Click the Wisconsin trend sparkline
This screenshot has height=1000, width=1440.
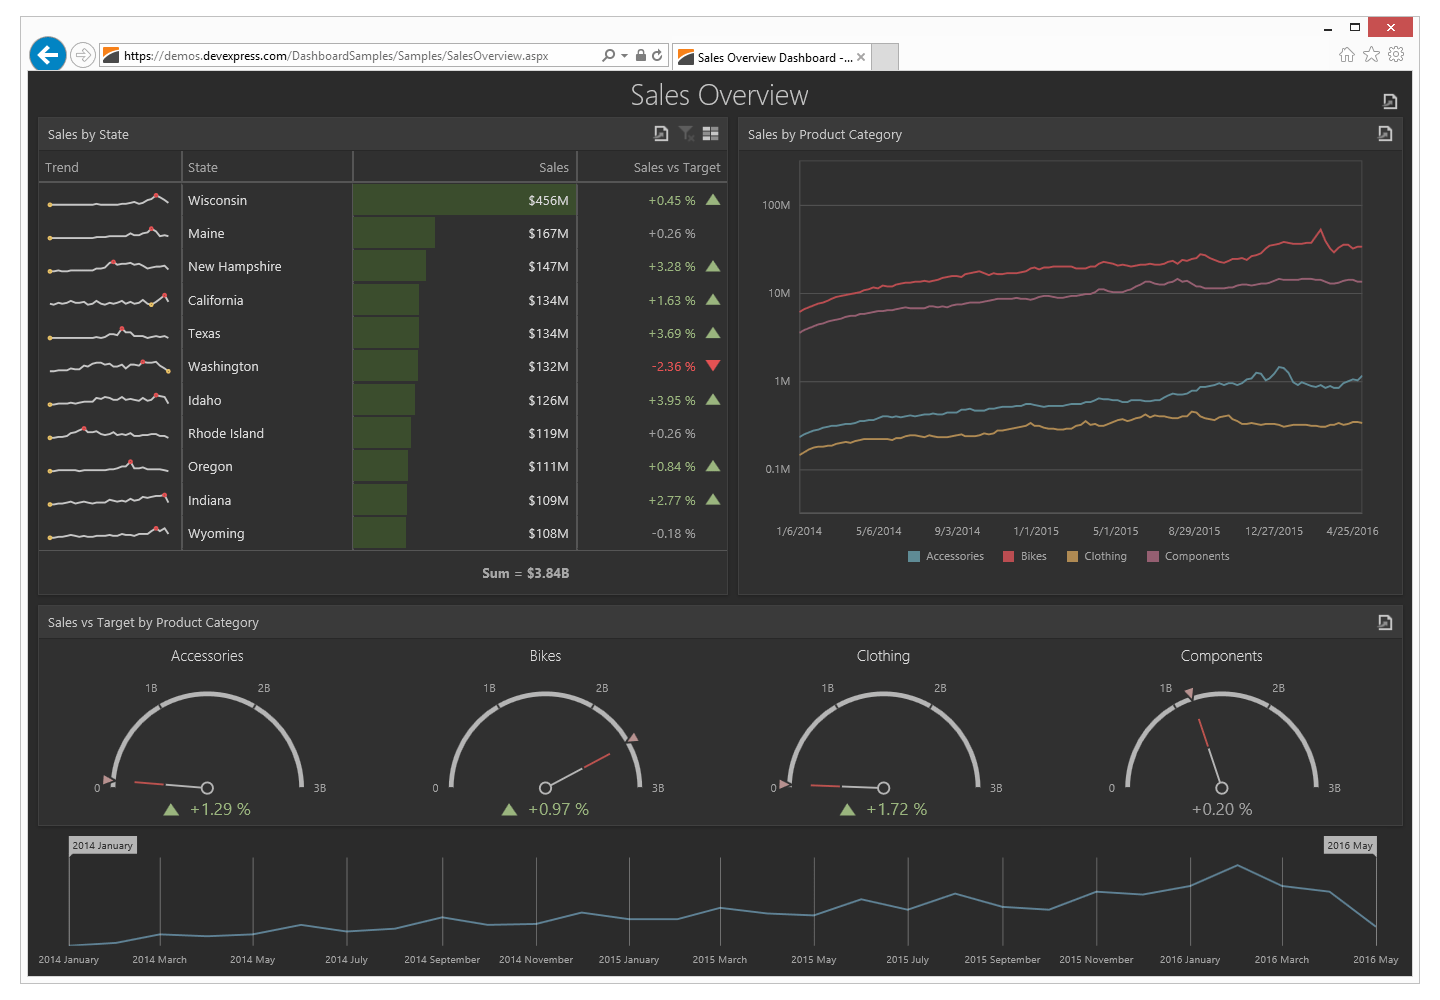(109, 201)
